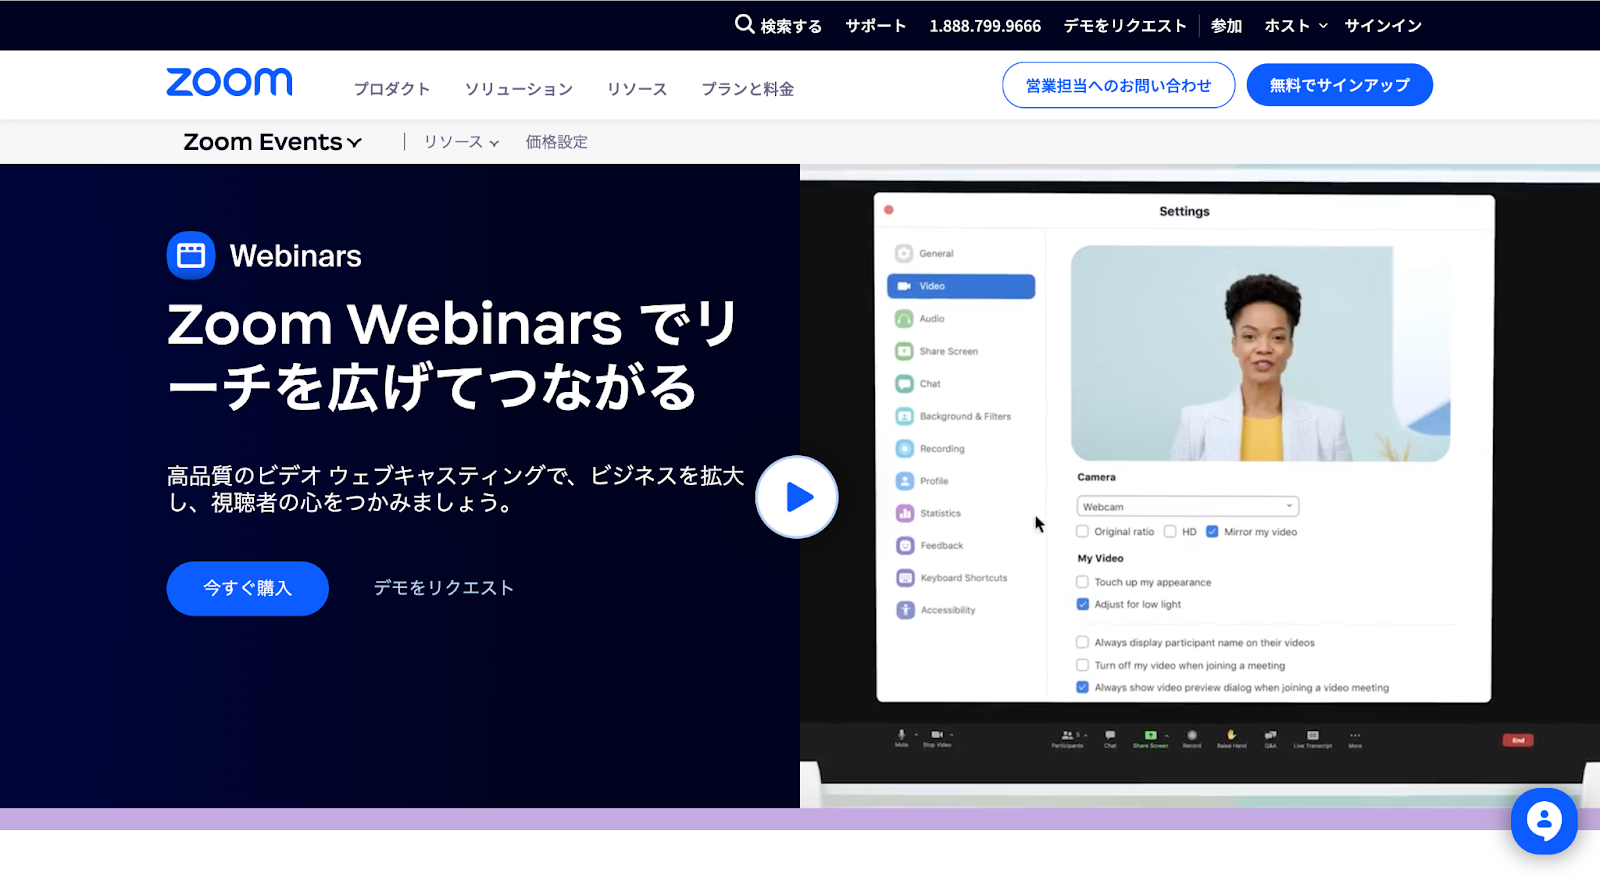The height and width of the screenshot is (877, 1600).
Task: Click the Raise Hand icon
Action: [1232, 736]
